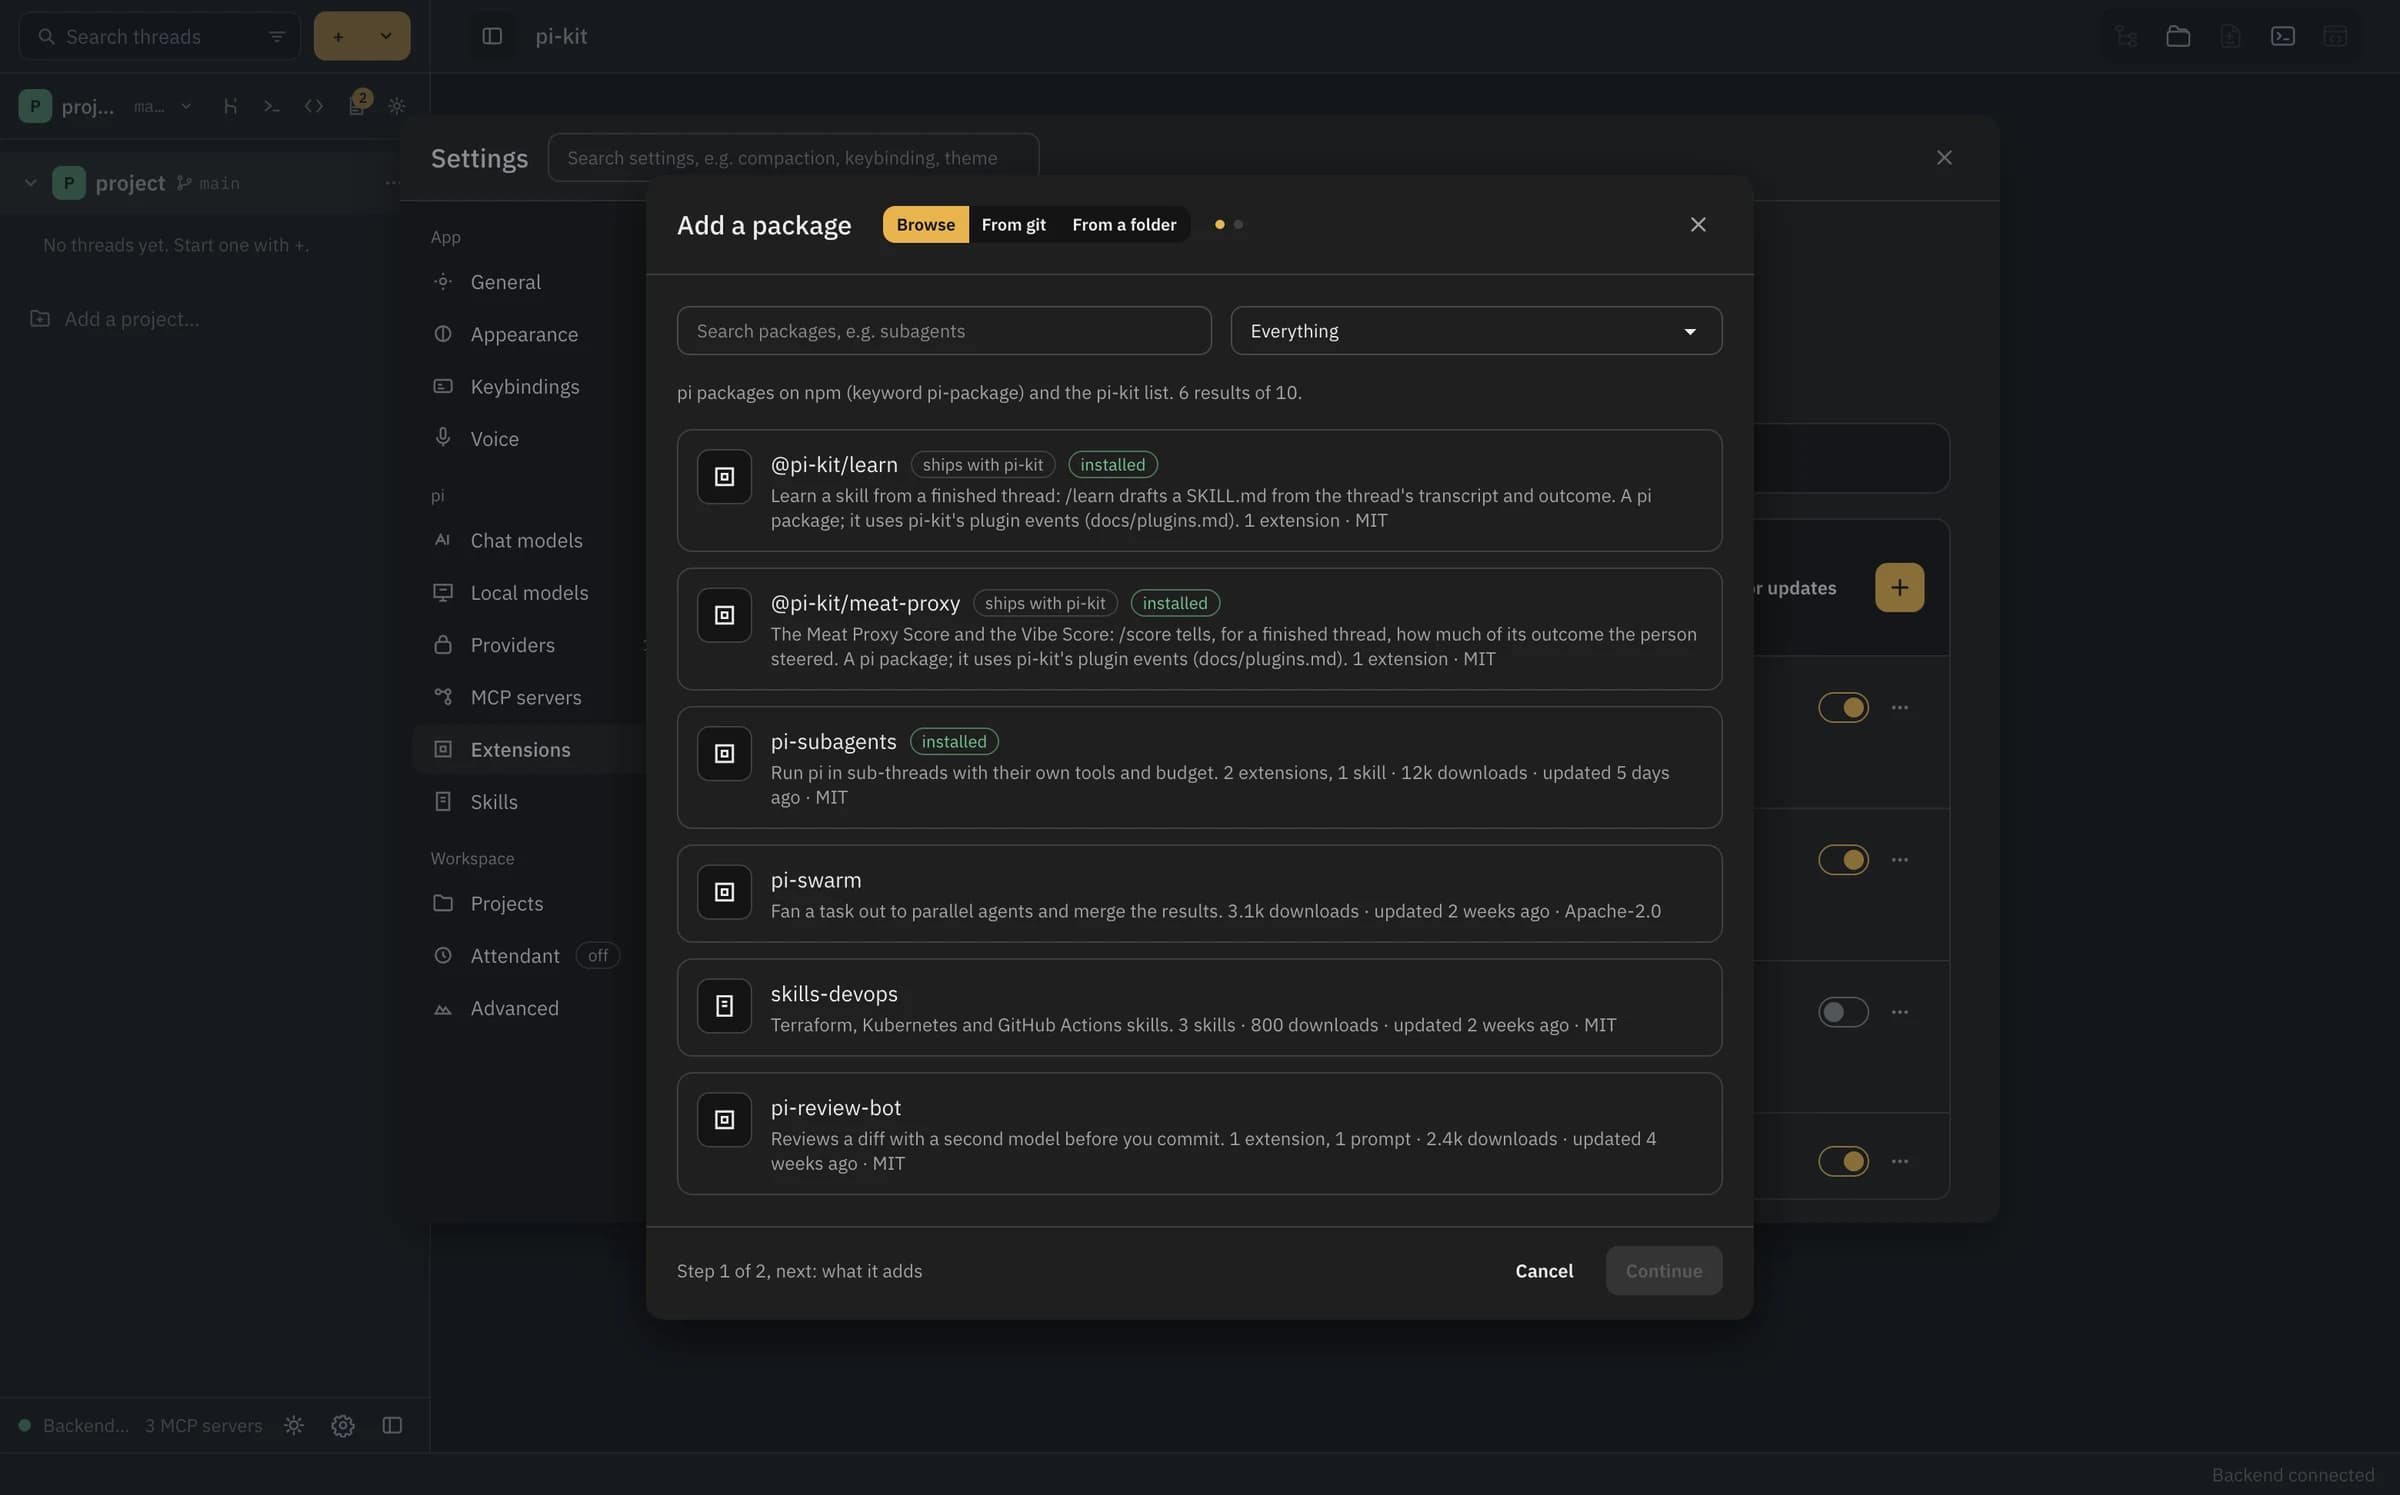Click the code brackets icon in project bar
This screenshot has width=2400, height=1495.
coord(314,106)
